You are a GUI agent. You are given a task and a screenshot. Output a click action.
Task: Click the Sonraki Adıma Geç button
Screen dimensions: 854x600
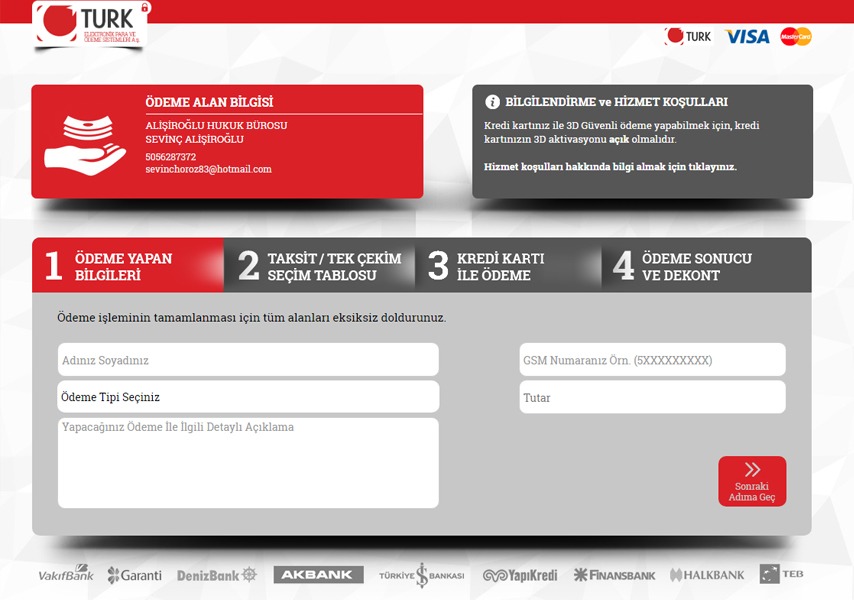pos(752,481)
